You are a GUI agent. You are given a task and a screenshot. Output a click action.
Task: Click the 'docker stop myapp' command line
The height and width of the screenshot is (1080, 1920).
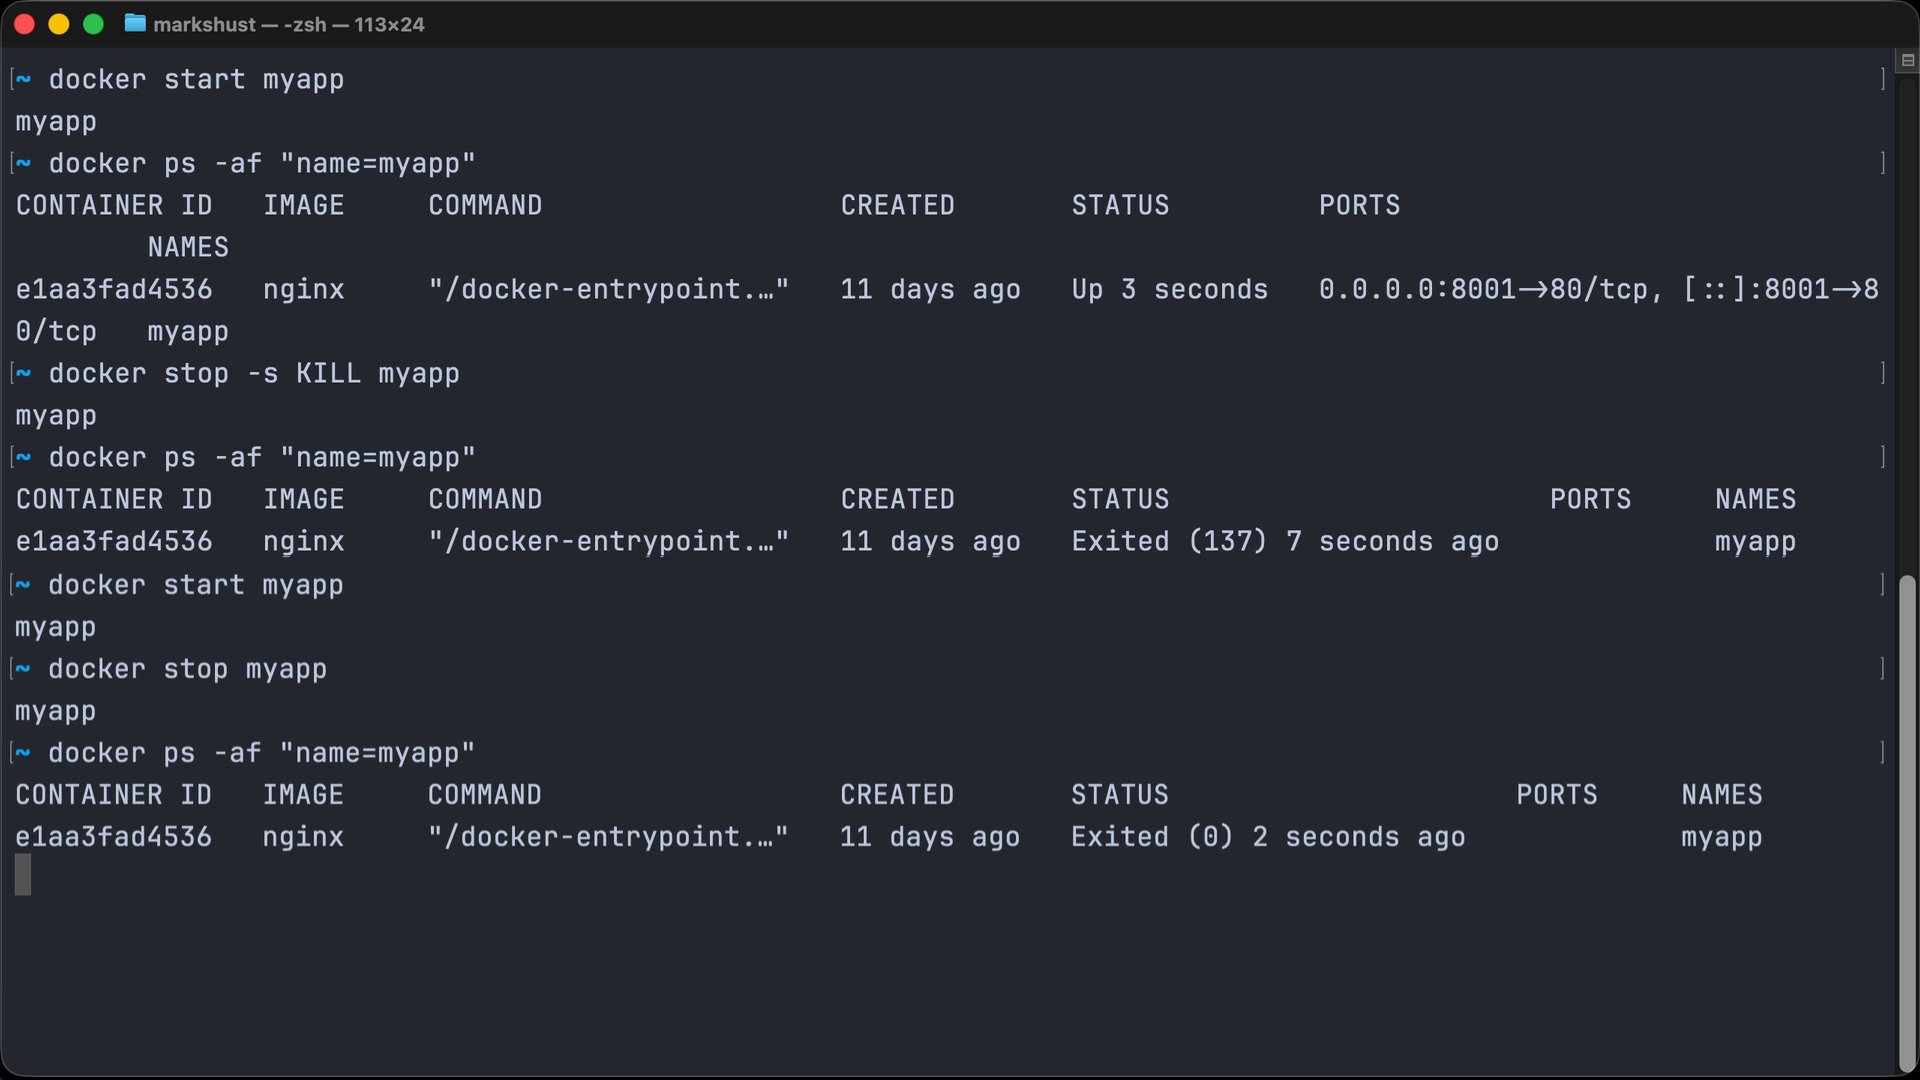[187, 669]
